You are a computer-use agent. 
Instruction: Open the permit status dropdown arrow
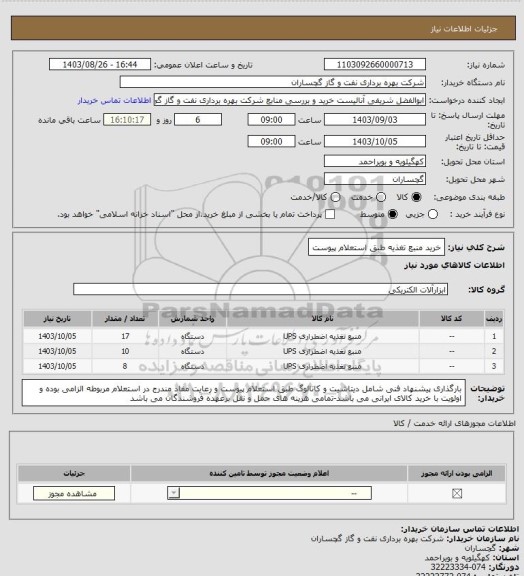click(173, 493)
